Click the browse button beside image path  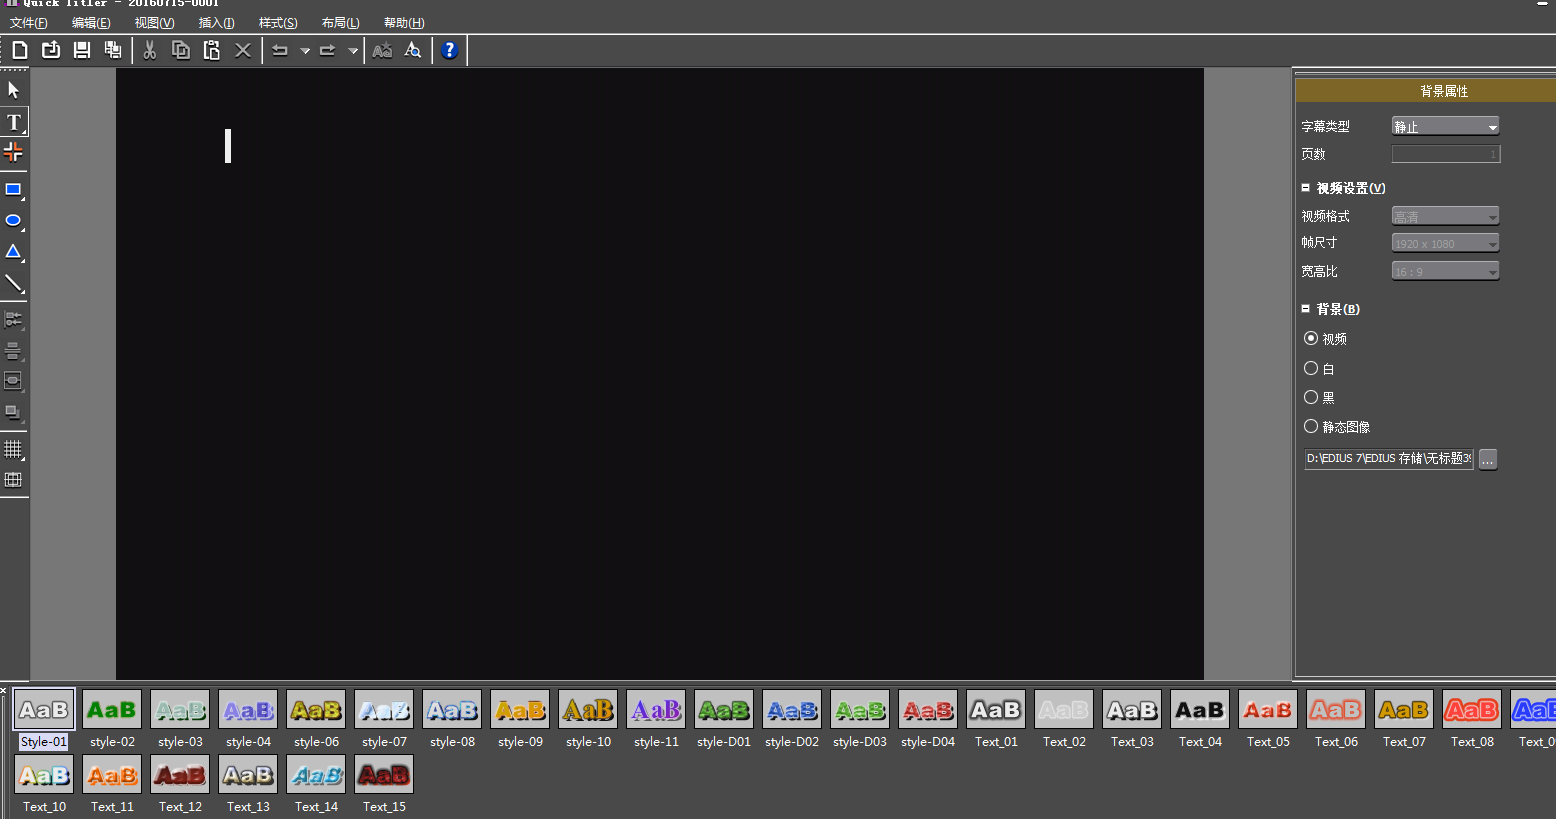point(1488,459)
